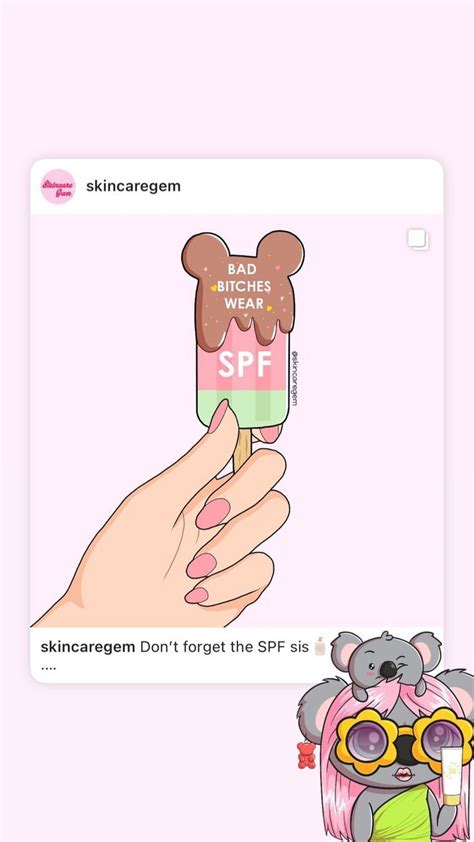Tap the small koala sitting on the head
The width and height of the screenshot is (474, 842).
(x=384, y=664)
